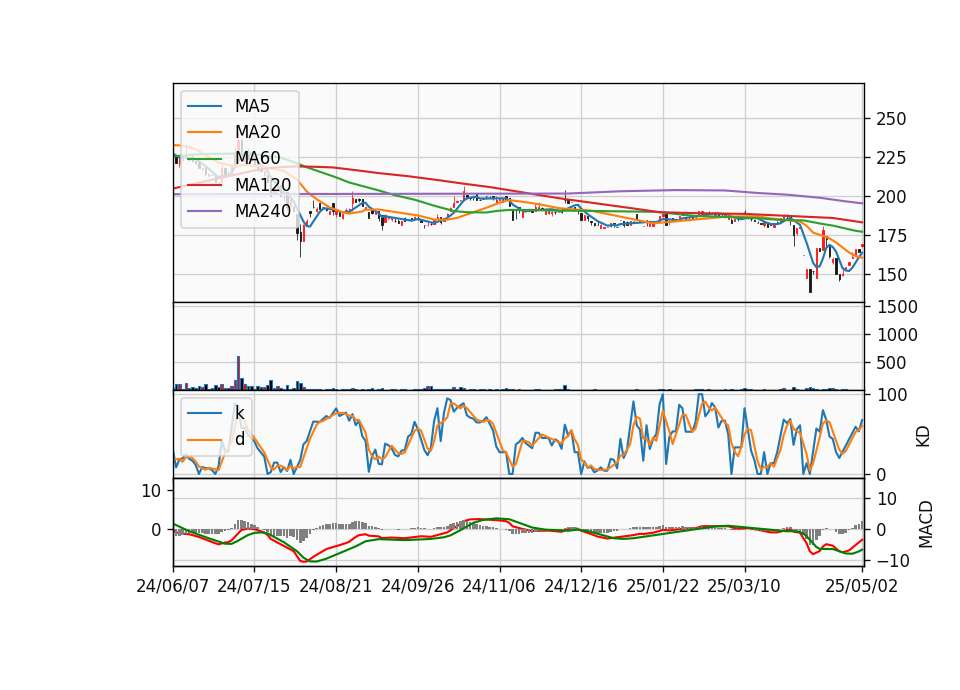Click the orange MA20 legend line swatch
The width and height of the screenshot is (960, 690).
coord(204,132)
